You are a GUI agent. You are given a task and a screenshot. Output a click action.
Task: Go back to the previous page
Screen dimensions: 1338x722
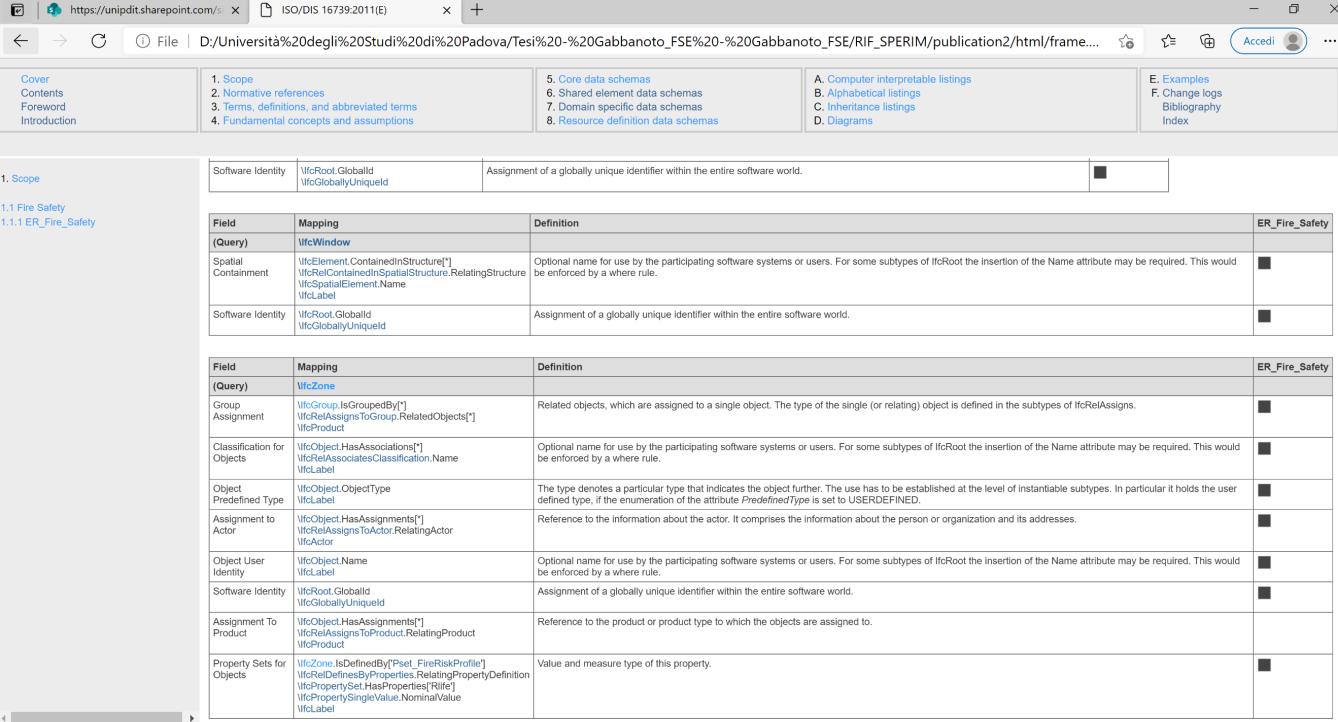click(x=21, y=42)
